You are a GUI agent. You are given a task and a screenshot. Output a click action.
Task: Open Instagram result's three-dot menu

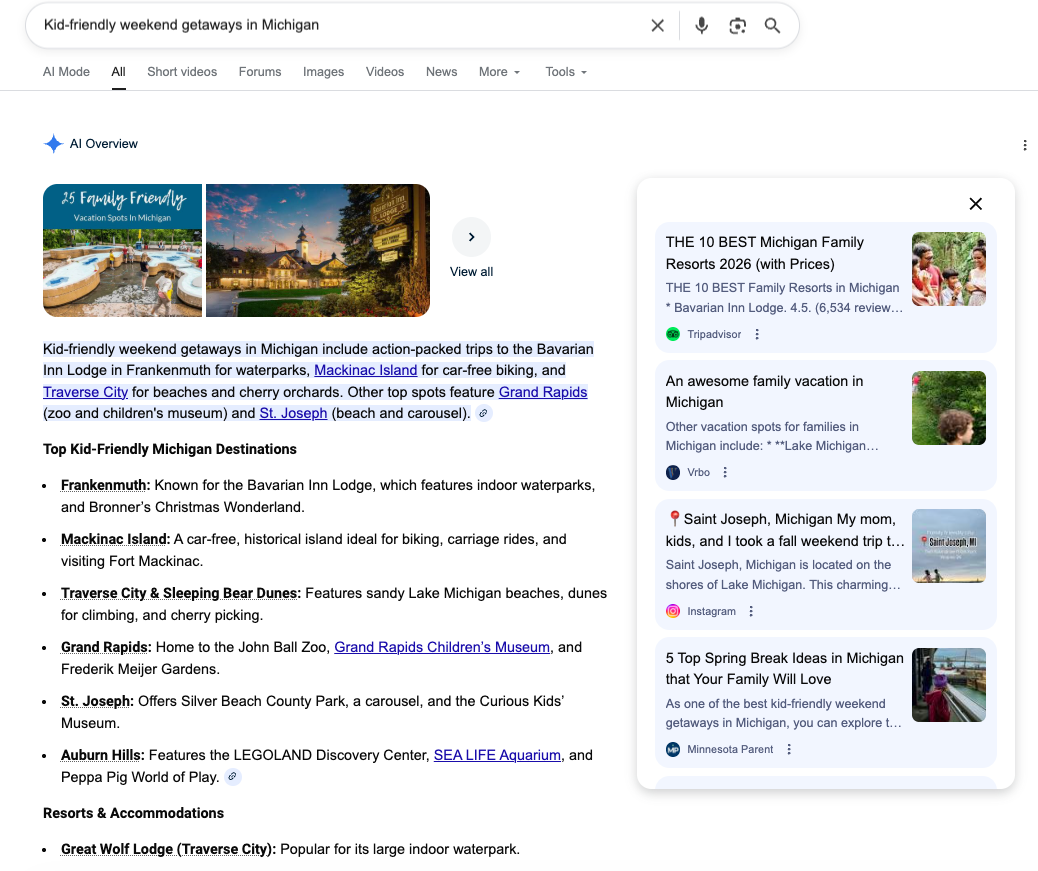tap(751, 611)
